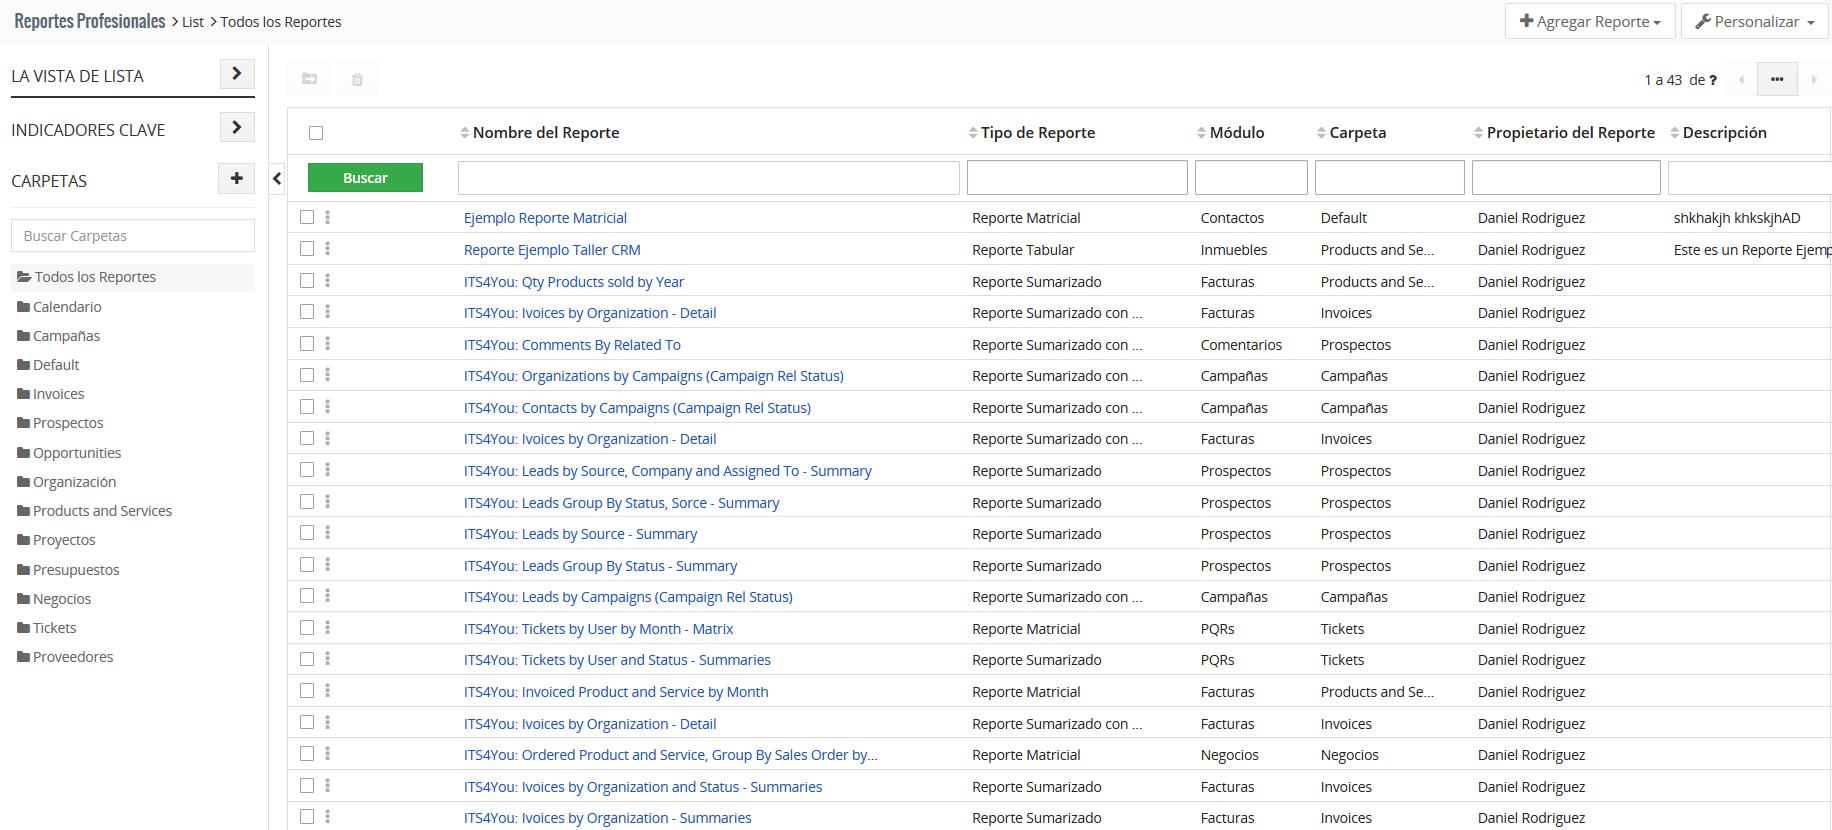Toggle the select-all checkbox in header
The height and width of the screenshot is (830, 1832).
pos(316,133)
